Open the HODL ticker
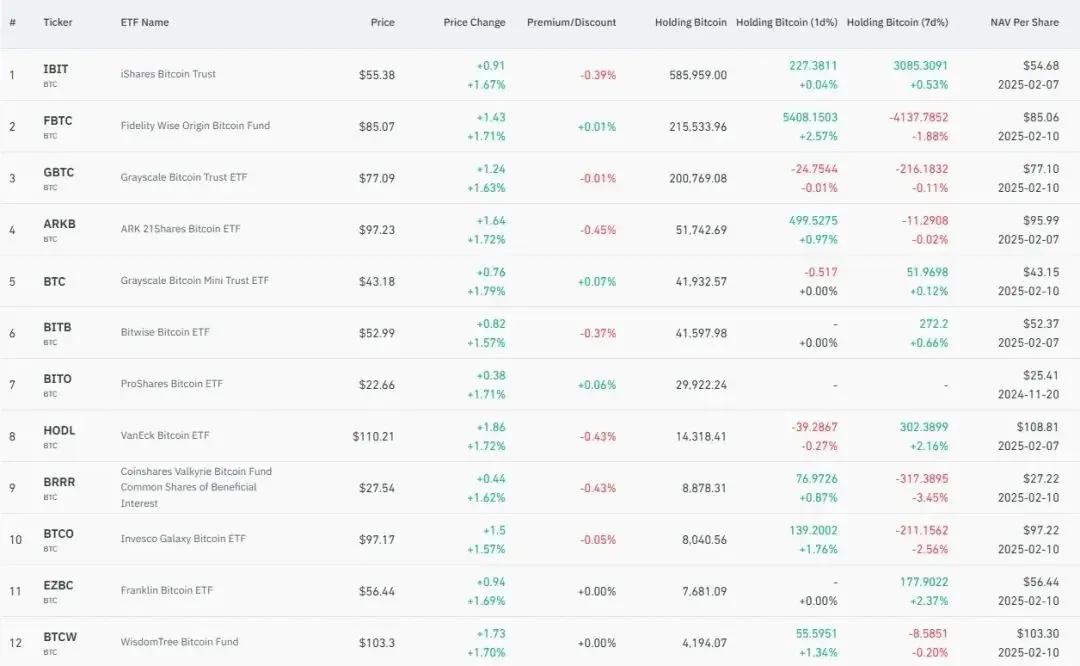The height and width of the screenshot is (666, 1080). coord(59,430)
